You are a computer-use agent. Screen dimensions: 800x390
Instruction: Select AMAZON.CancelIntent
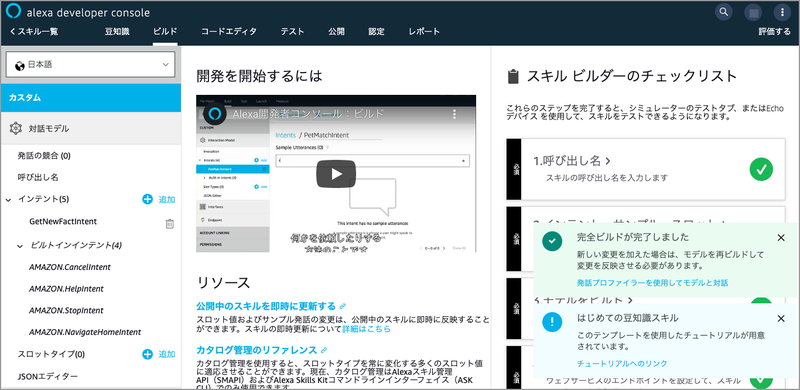(70, 267)
